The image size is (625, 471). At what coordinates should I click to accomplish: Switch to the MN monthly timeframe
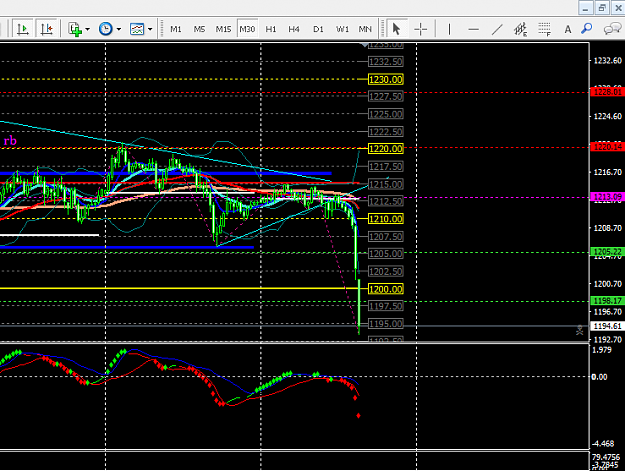(x=365, y=29)
